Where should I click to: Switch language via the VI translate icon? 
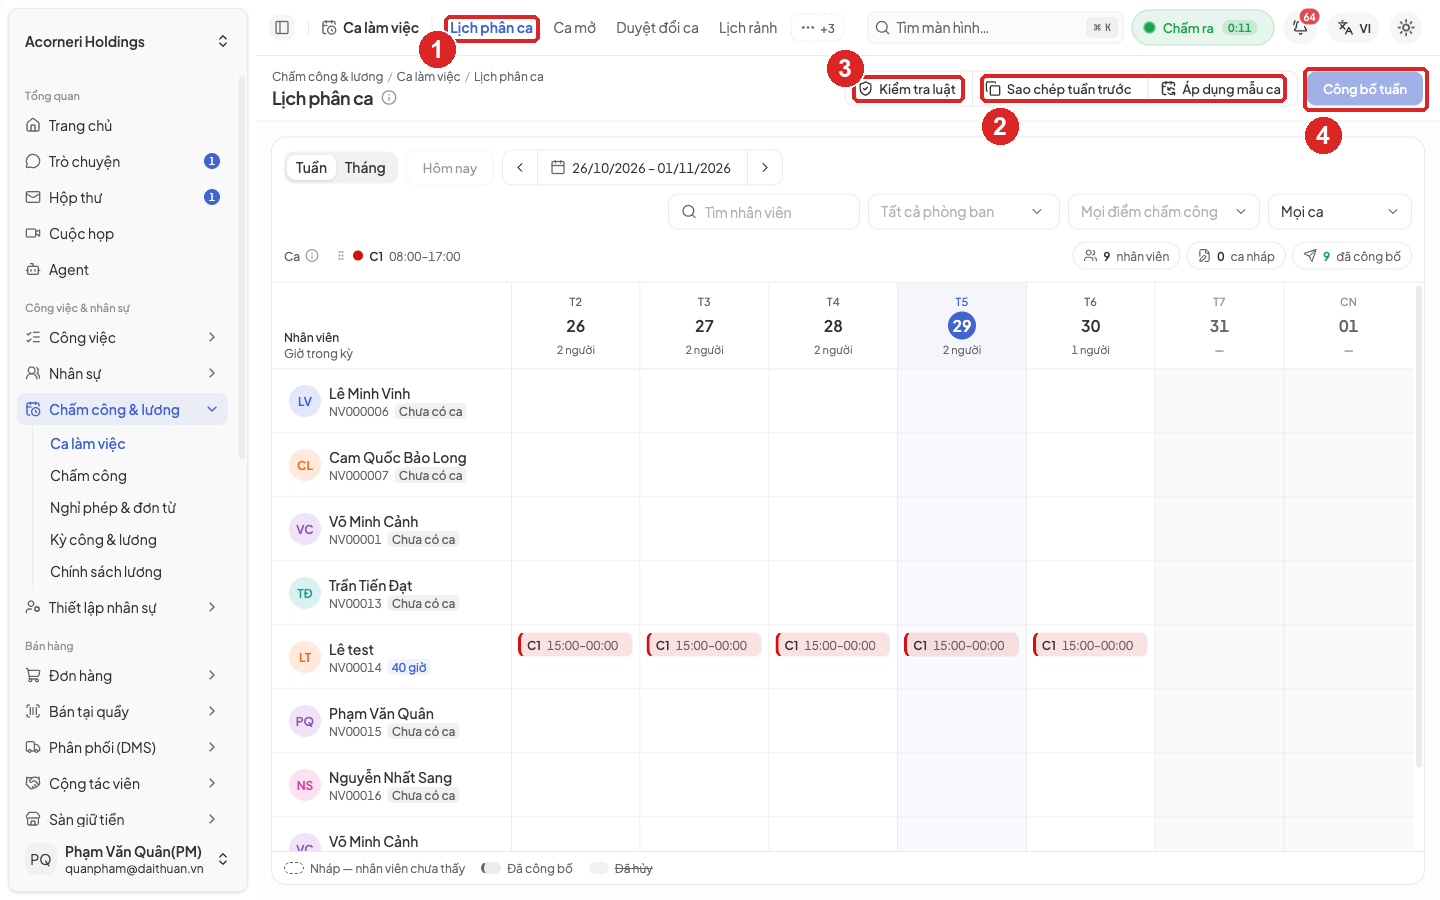pyautogui.click(x=1355, y=28)
